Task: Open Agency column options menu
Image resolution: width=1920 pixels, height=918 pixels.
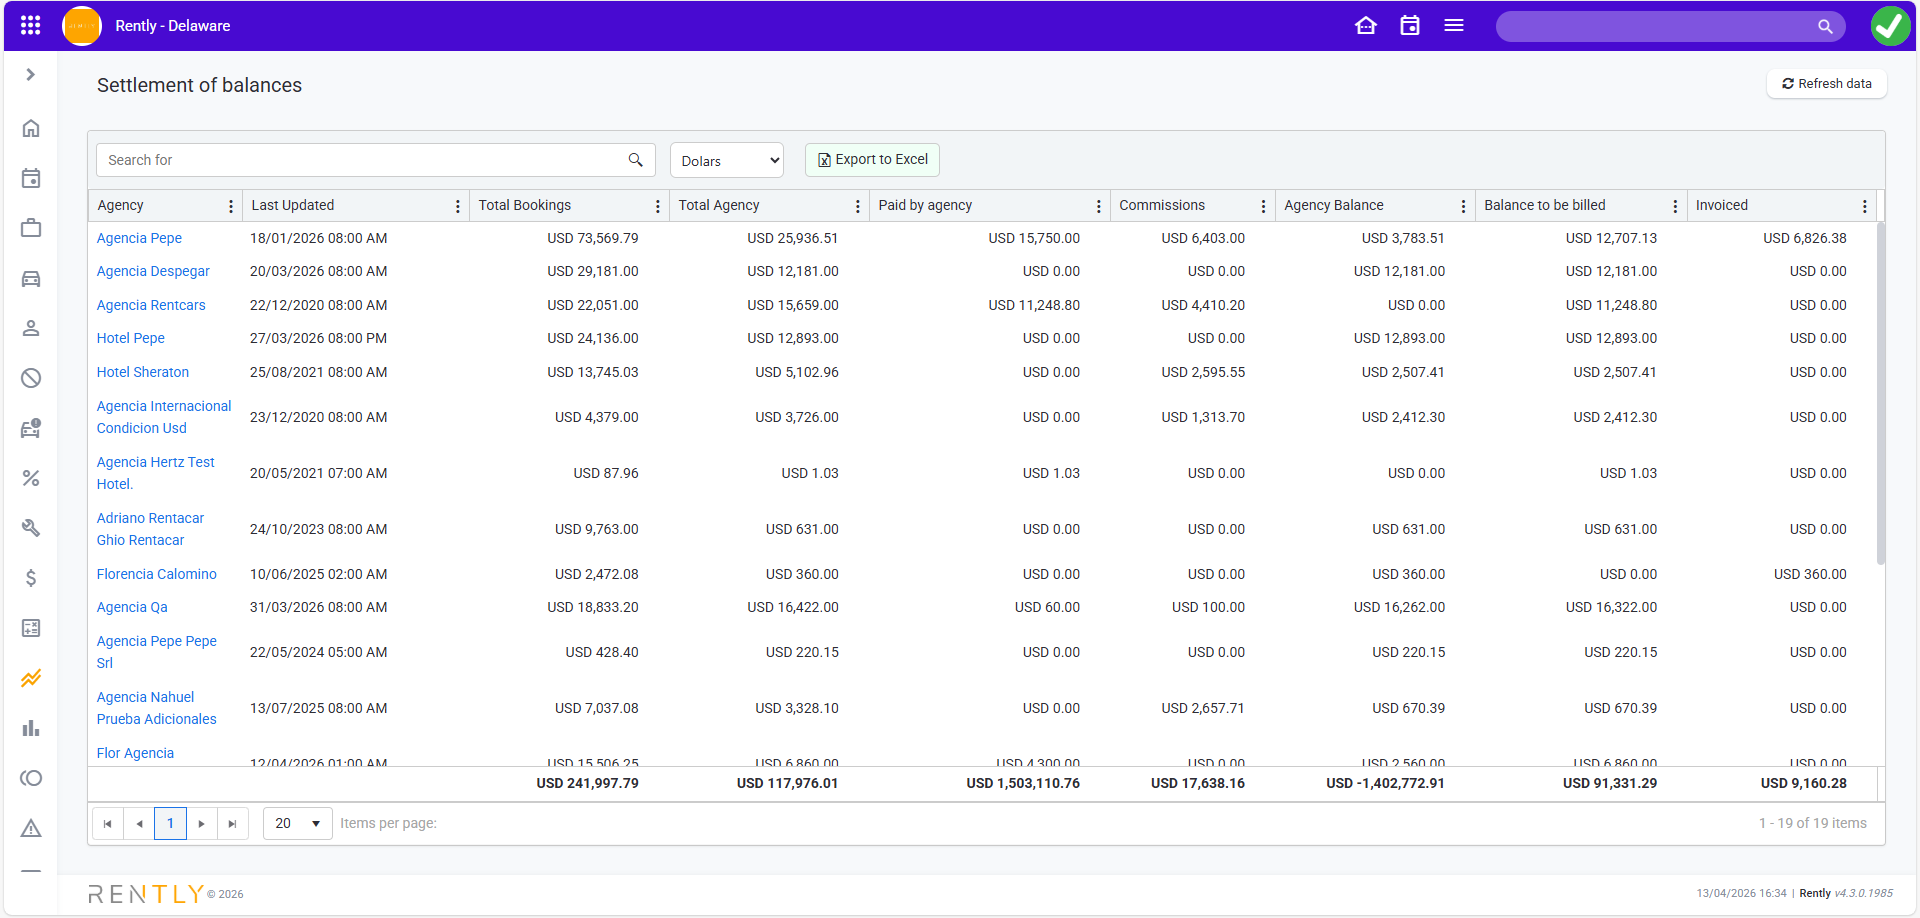Action: click(231, 206)
